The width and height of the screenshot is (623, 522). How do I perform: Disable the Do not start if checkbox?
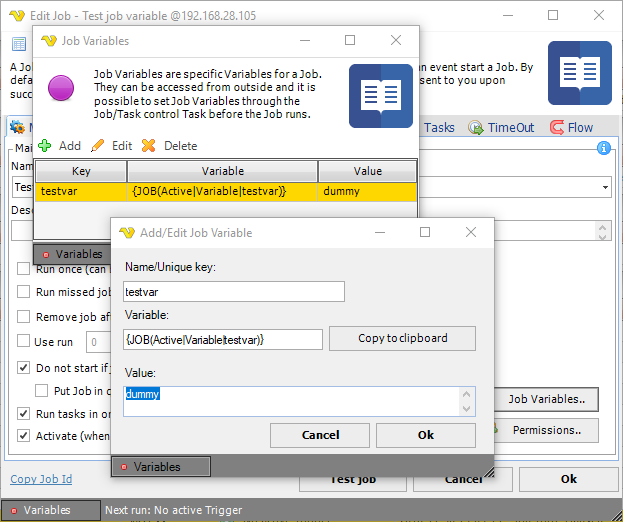(24, 367)
